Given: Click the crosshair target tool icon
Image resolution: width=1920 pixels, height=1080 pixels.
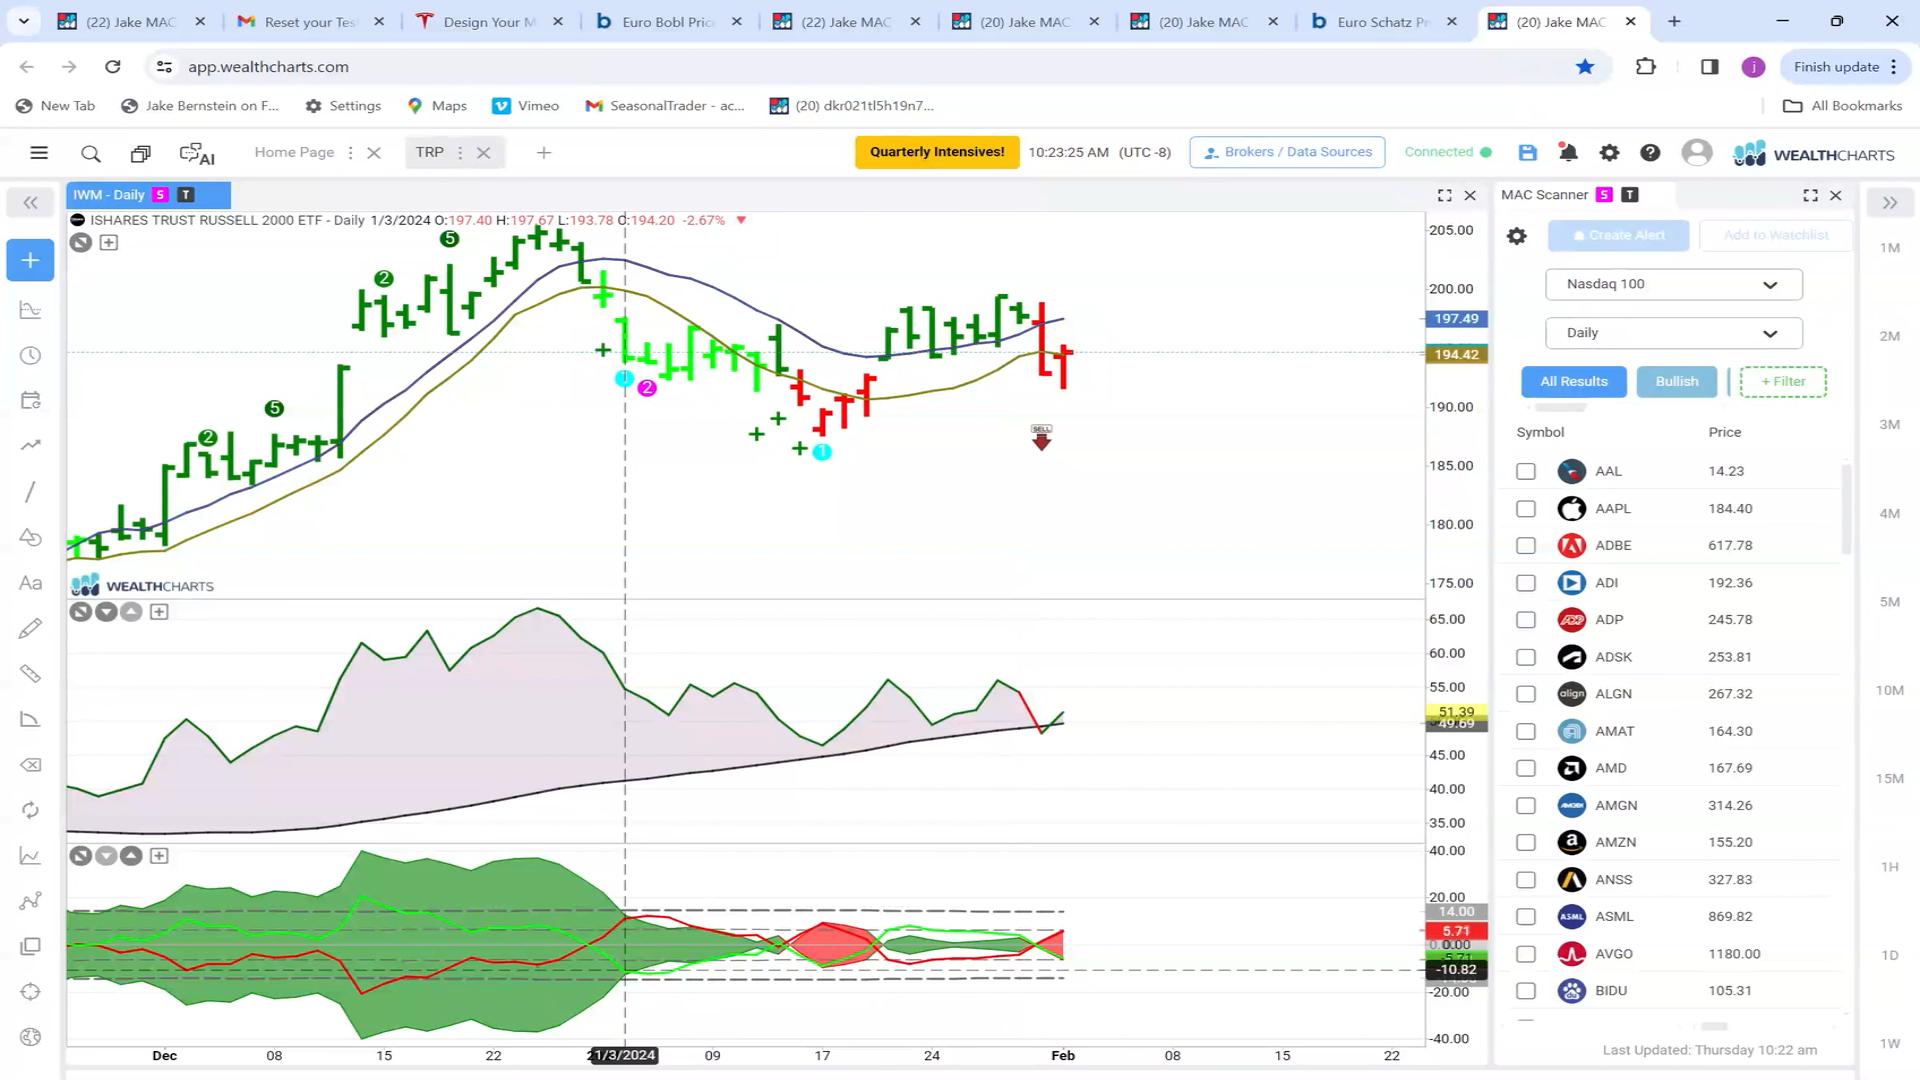Looking at the screenshot, I should click(x=31, y=992).
